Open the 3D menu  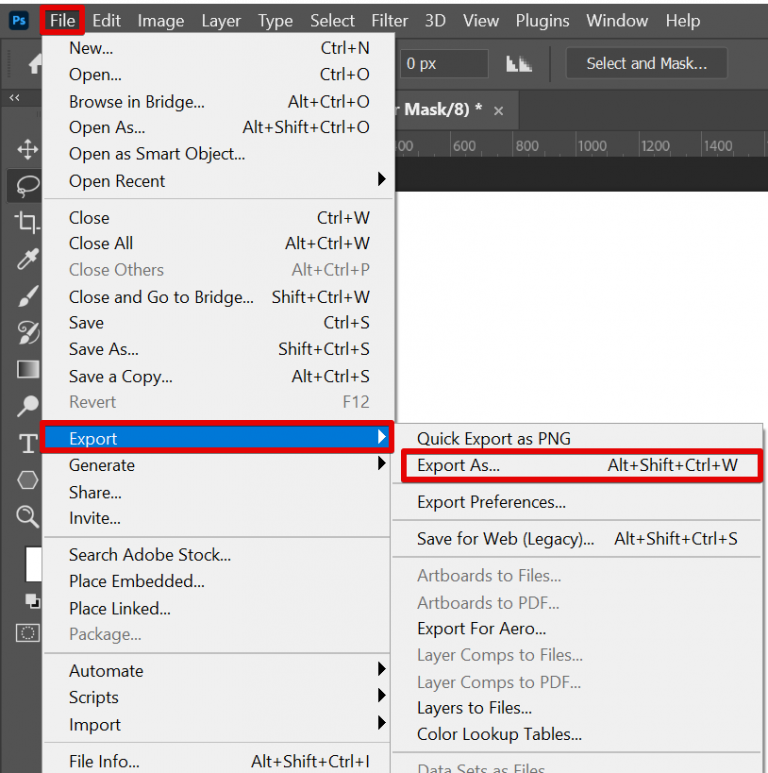coord(435,21)
